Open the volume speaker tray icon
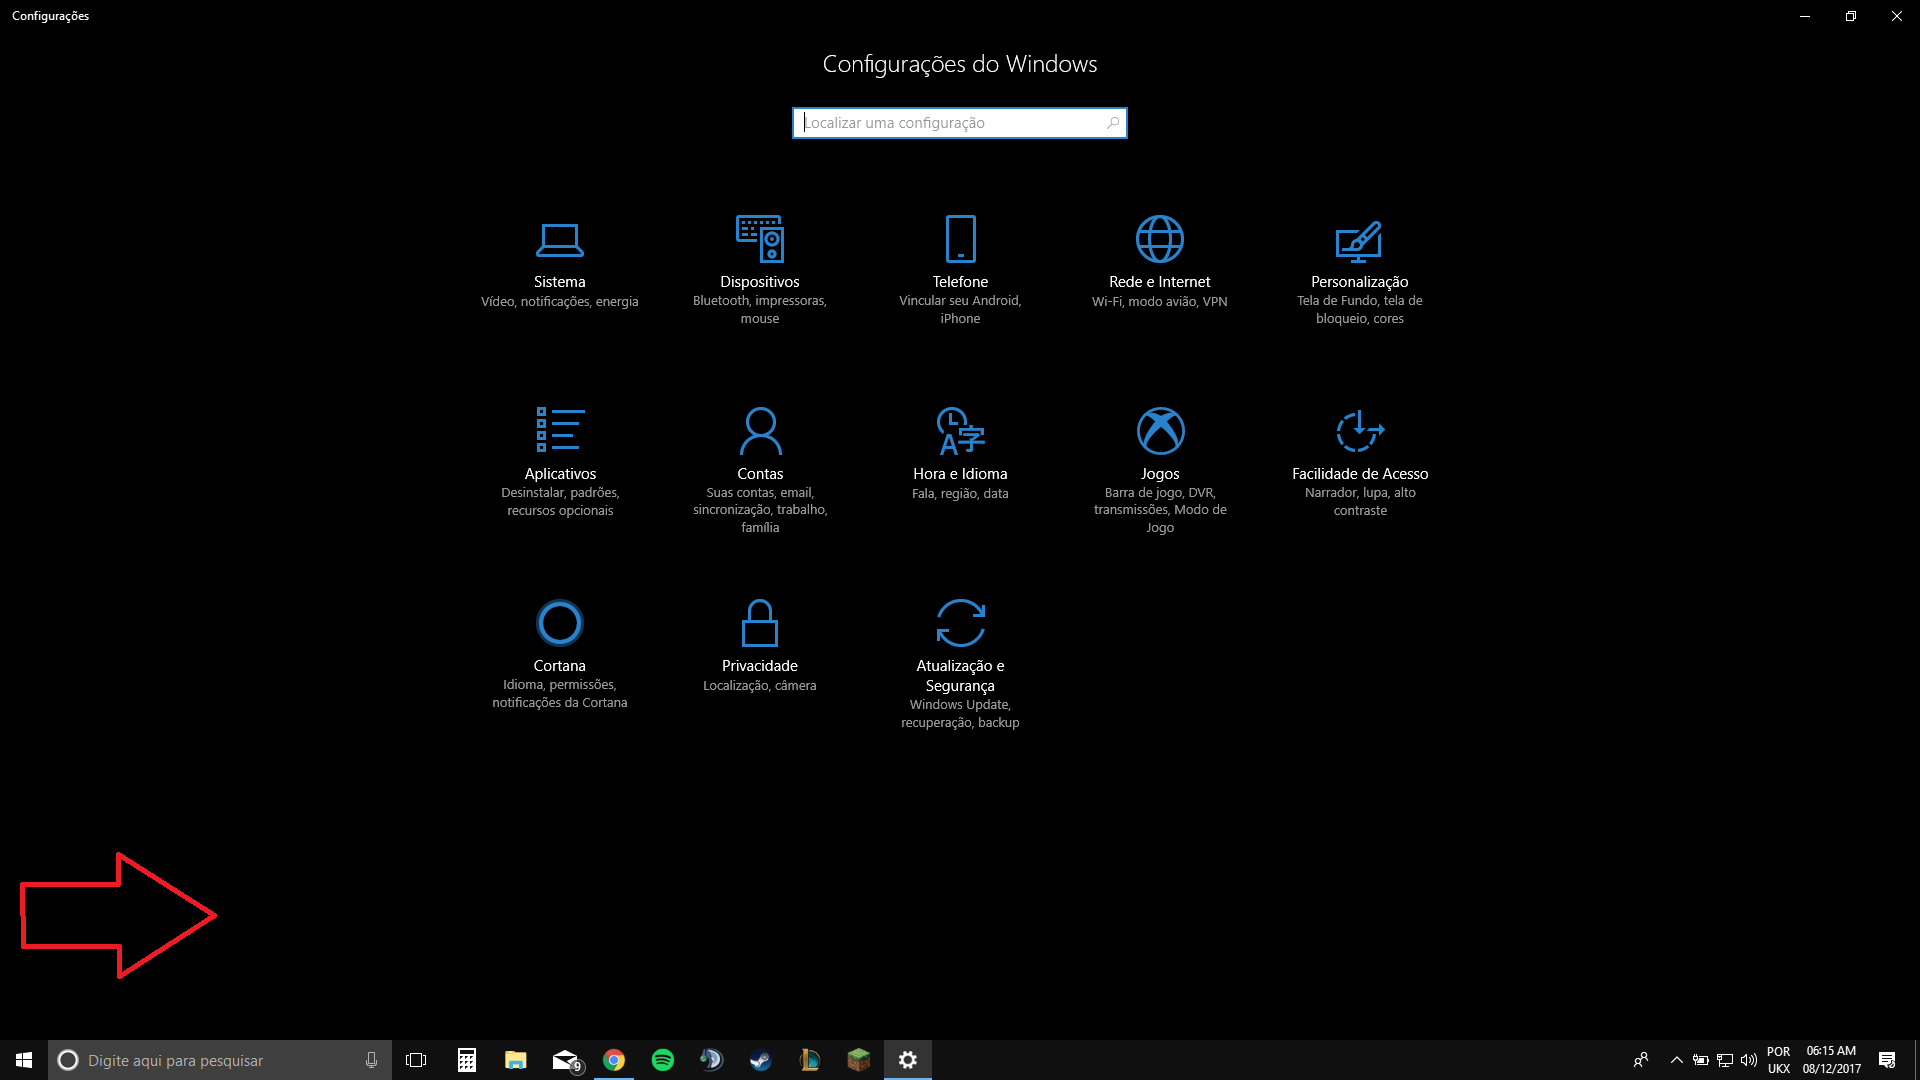This screenshot has width=1920, height=1080. coord(1749,1060)
